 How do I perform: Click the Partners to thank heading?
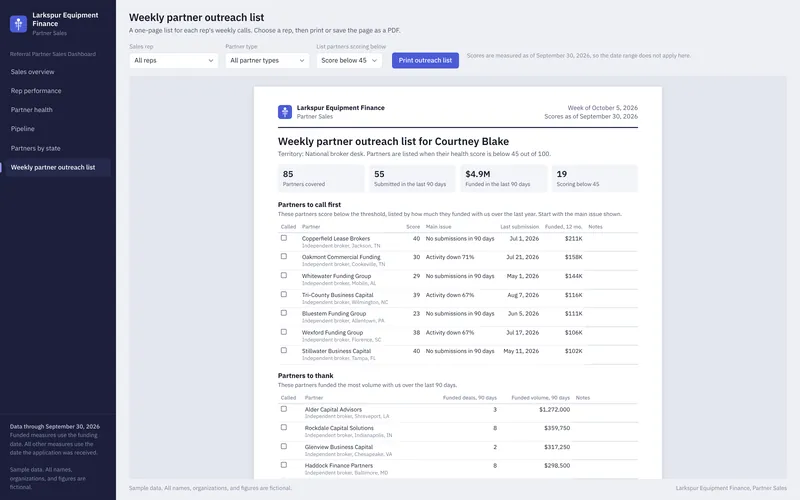pos(306,376)
